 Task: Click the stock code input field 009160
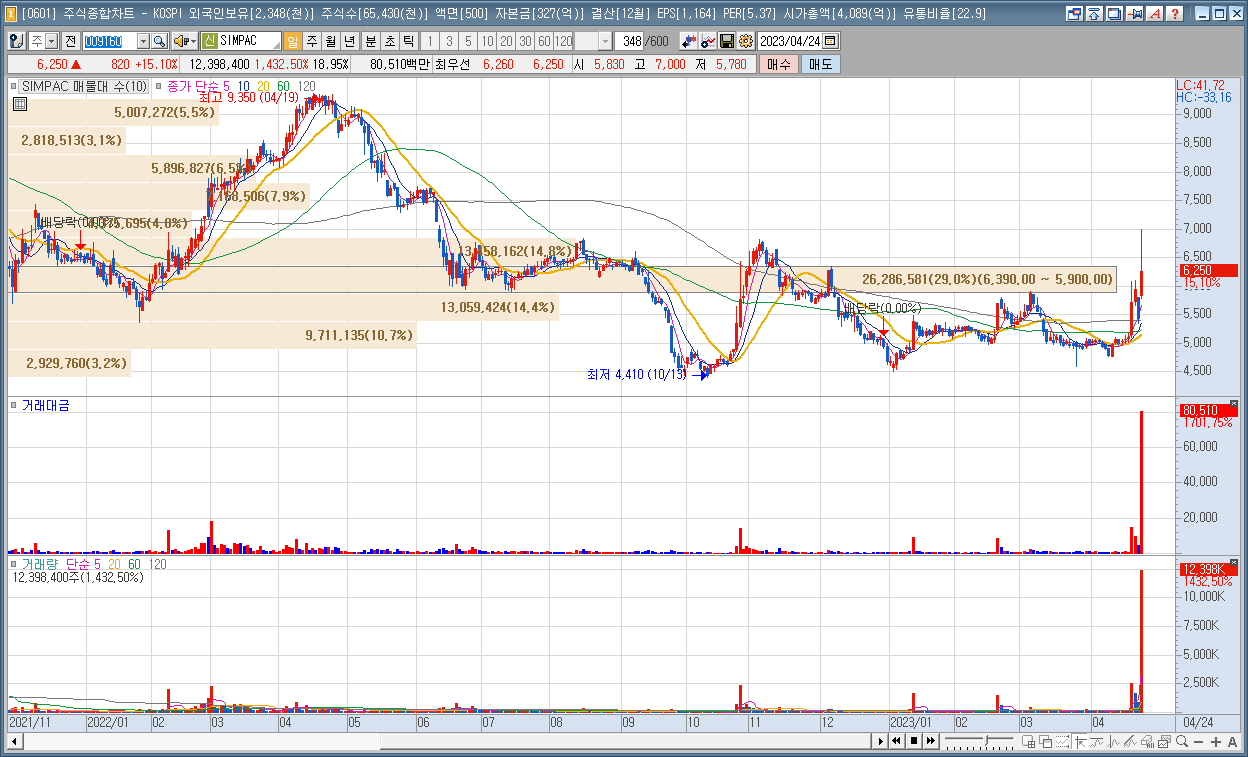pos(109,41)
